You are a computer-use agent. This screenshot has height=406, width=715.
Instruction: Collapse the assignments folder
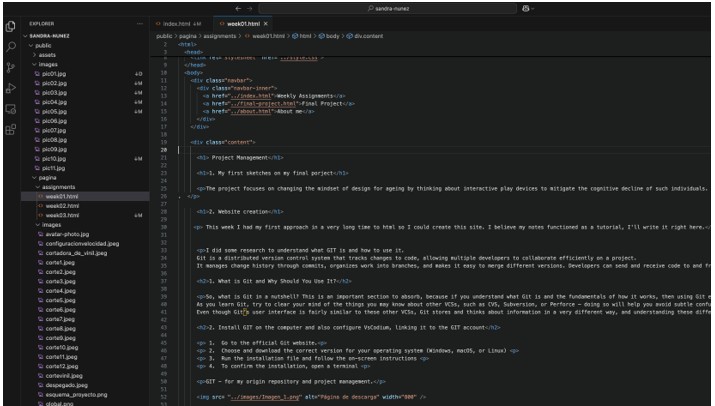(x=58, y=187)
